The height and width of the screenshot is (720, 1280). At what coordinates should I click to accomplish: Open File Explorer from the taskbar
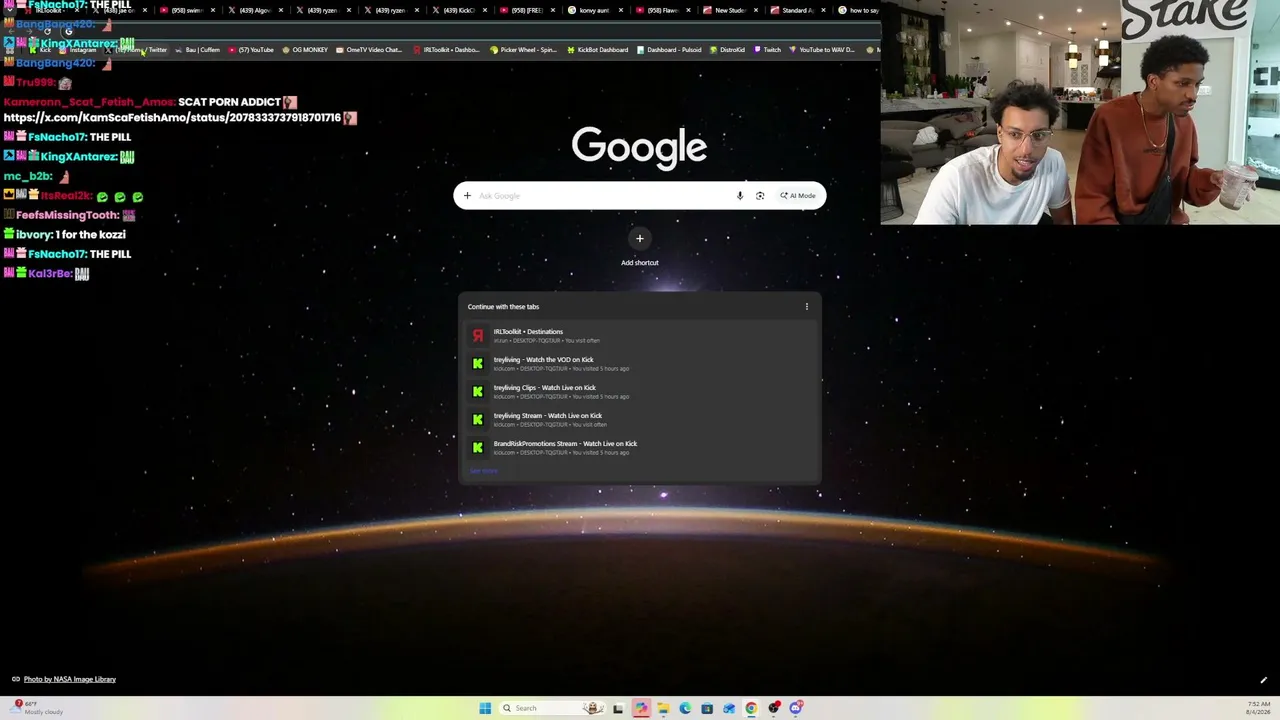point(663,708)
